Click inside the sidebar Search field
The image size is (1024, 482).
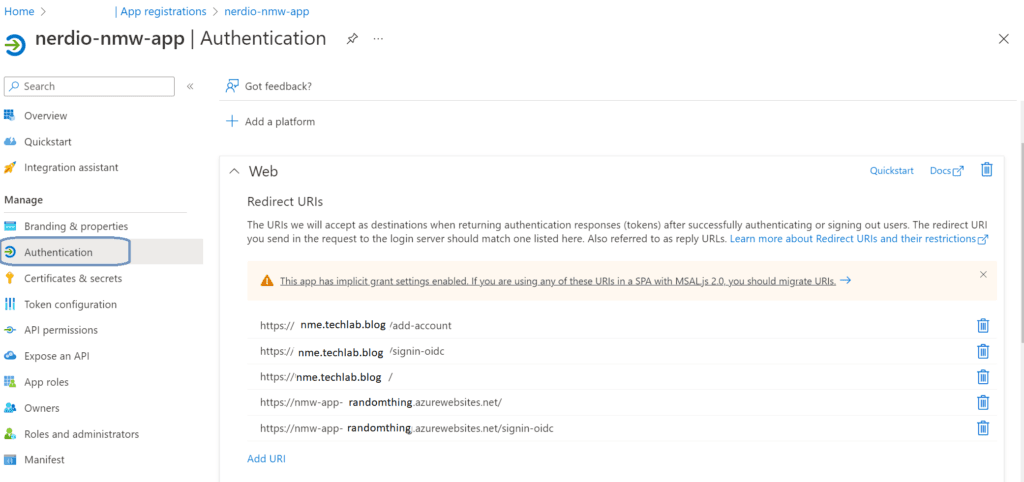coord(95,87)
